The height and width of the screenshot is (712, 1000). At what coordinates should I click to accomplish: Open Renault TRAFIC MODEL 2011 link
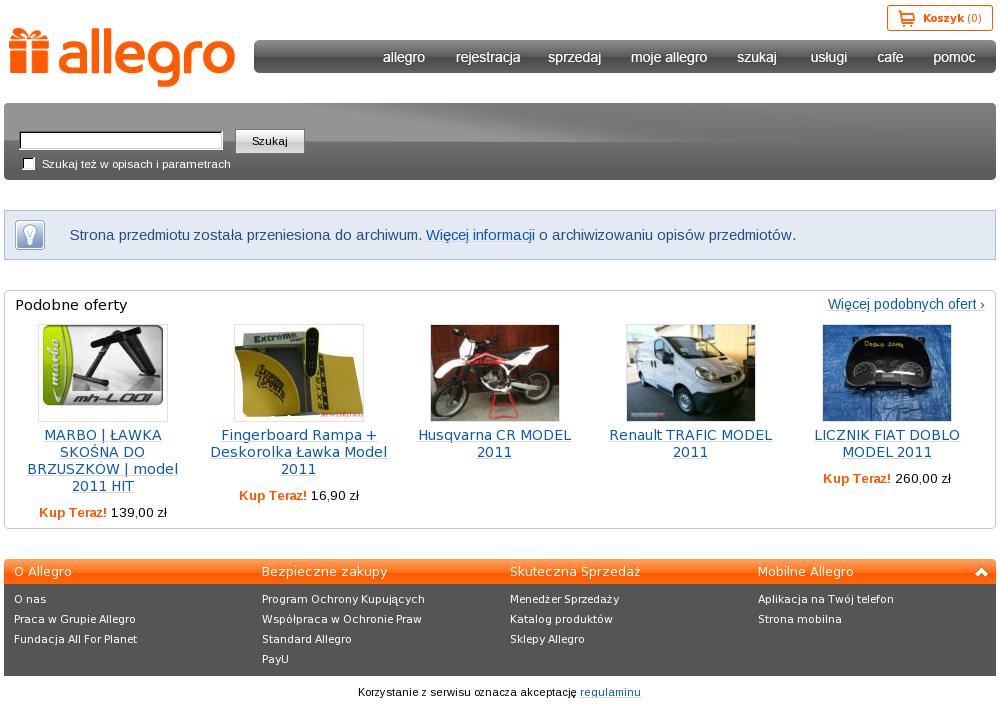(691, 443)
